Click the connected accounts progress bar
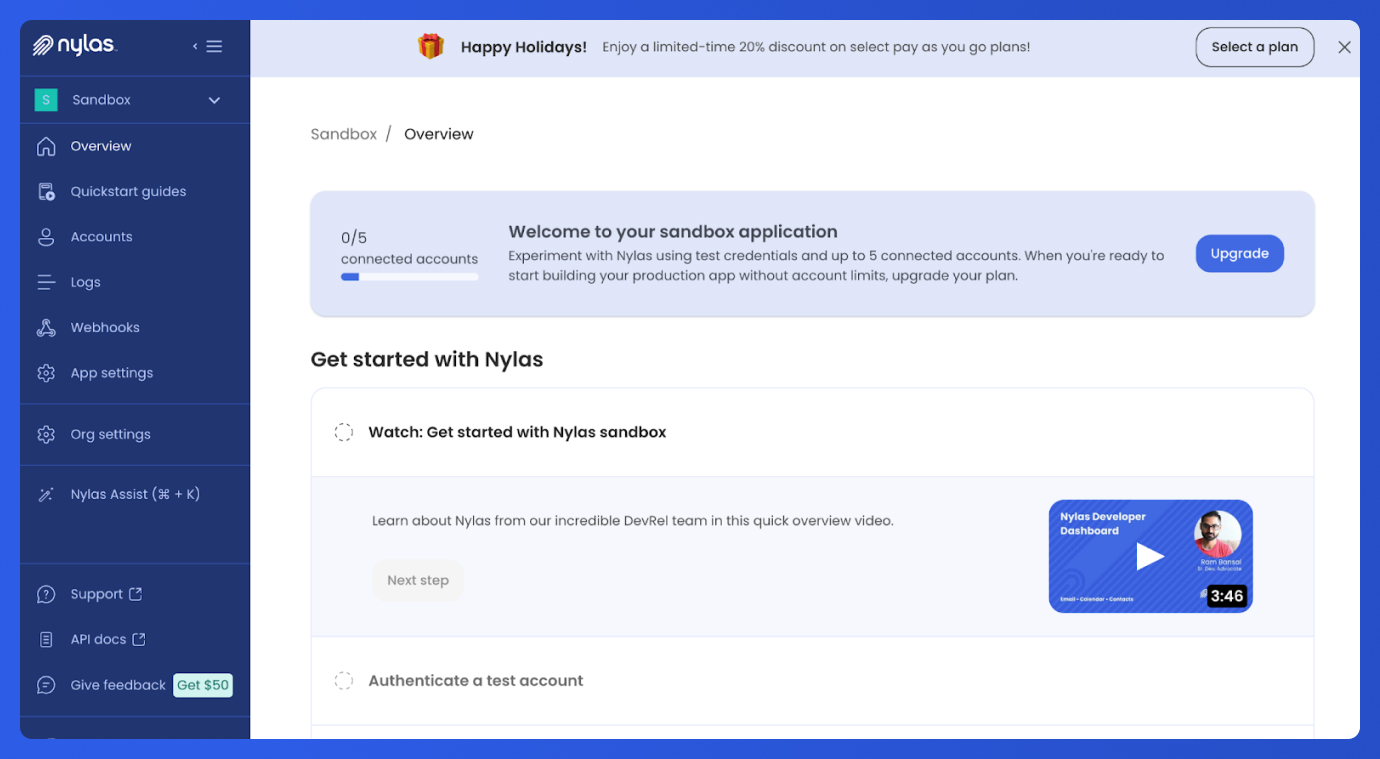 pos(410,277)
